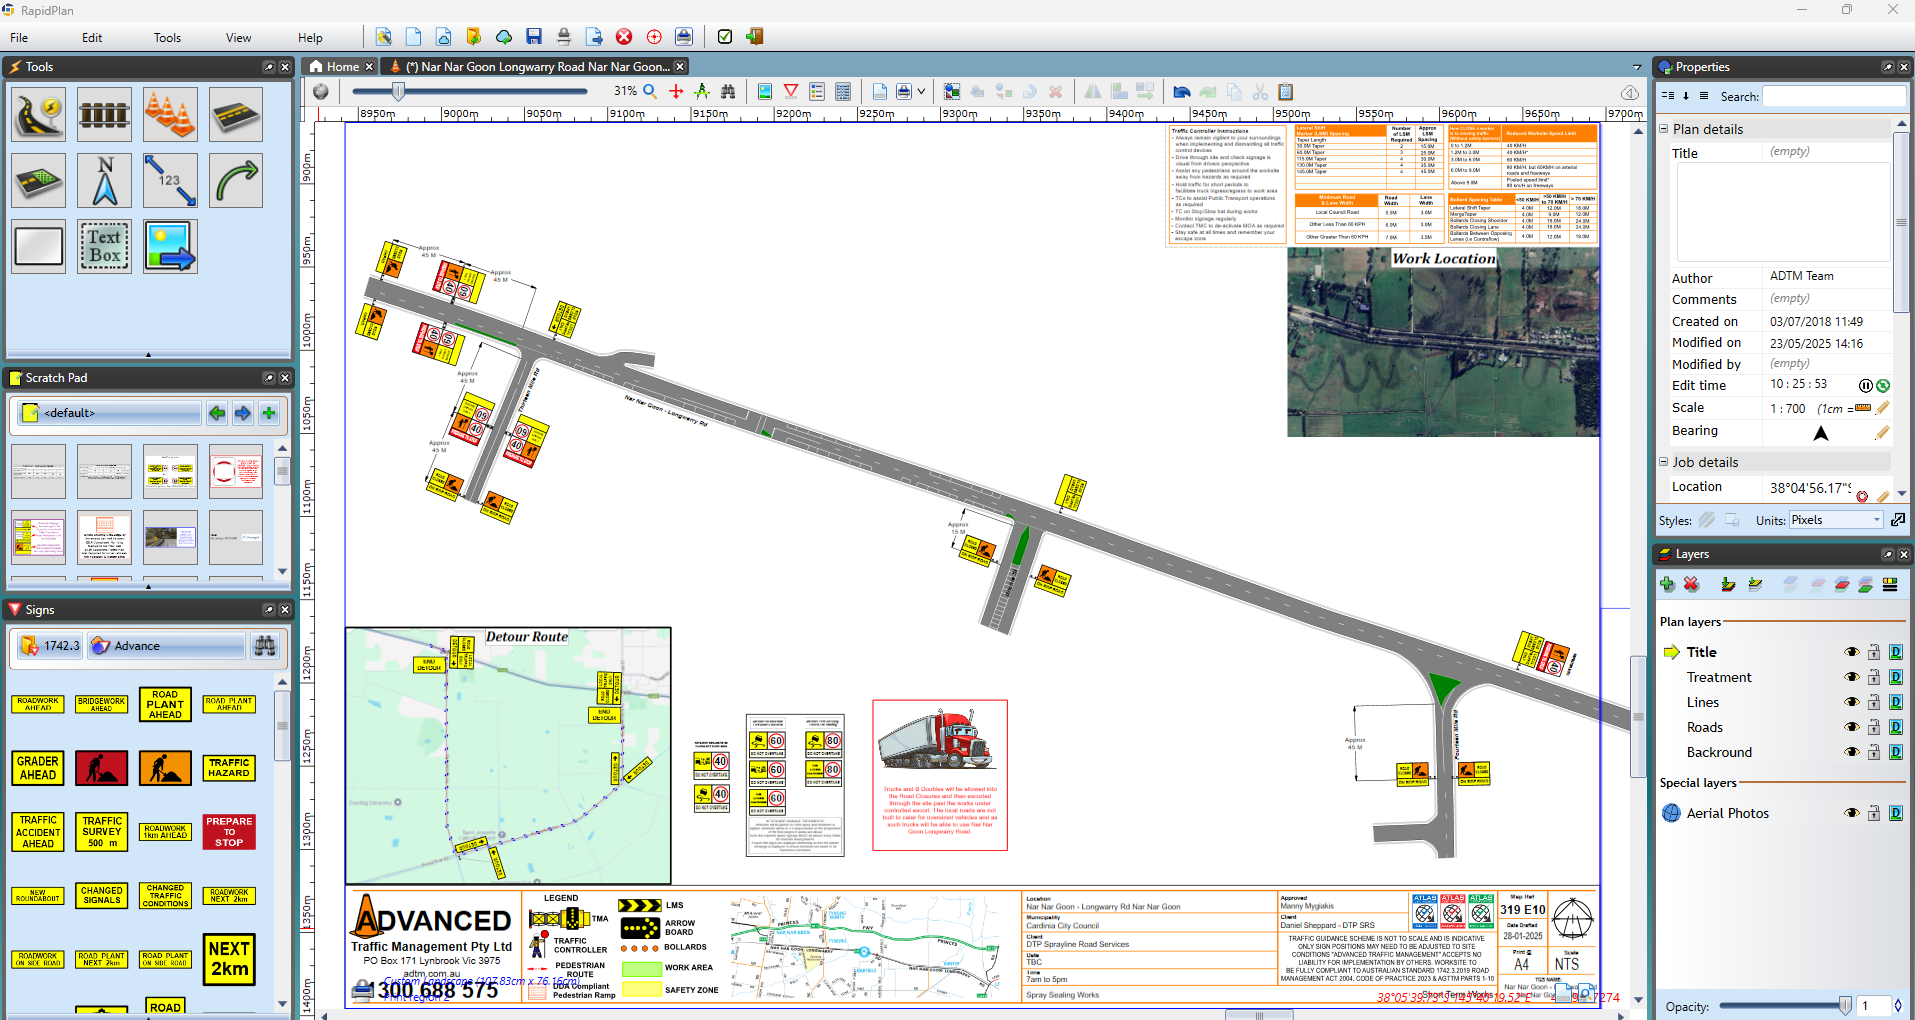
Task: Hide the Roads layer
Action: (x=1851, y=727)
